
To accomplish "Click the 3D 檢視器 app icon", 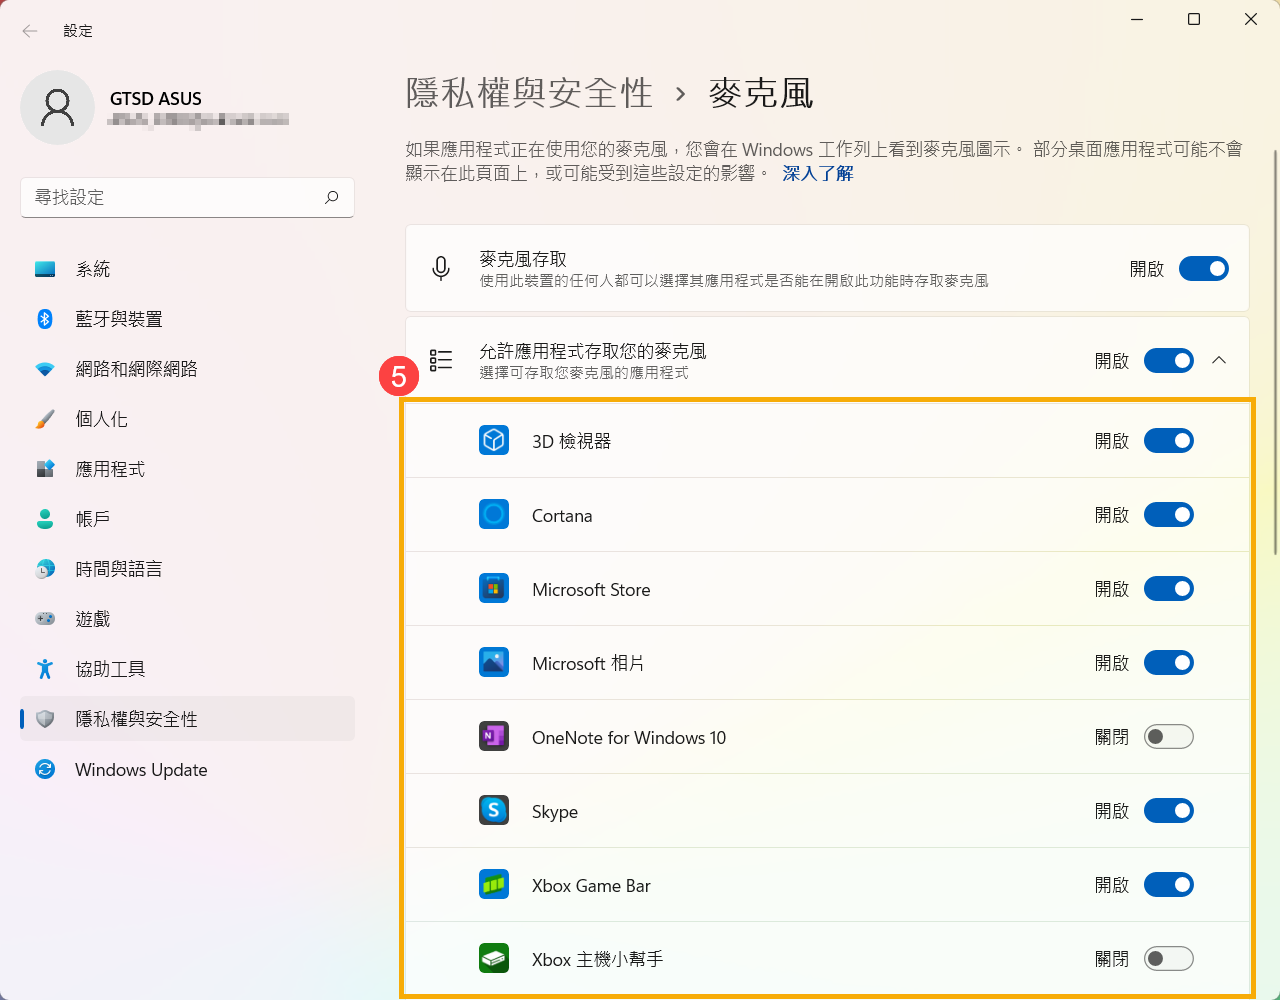I will 494,440.
